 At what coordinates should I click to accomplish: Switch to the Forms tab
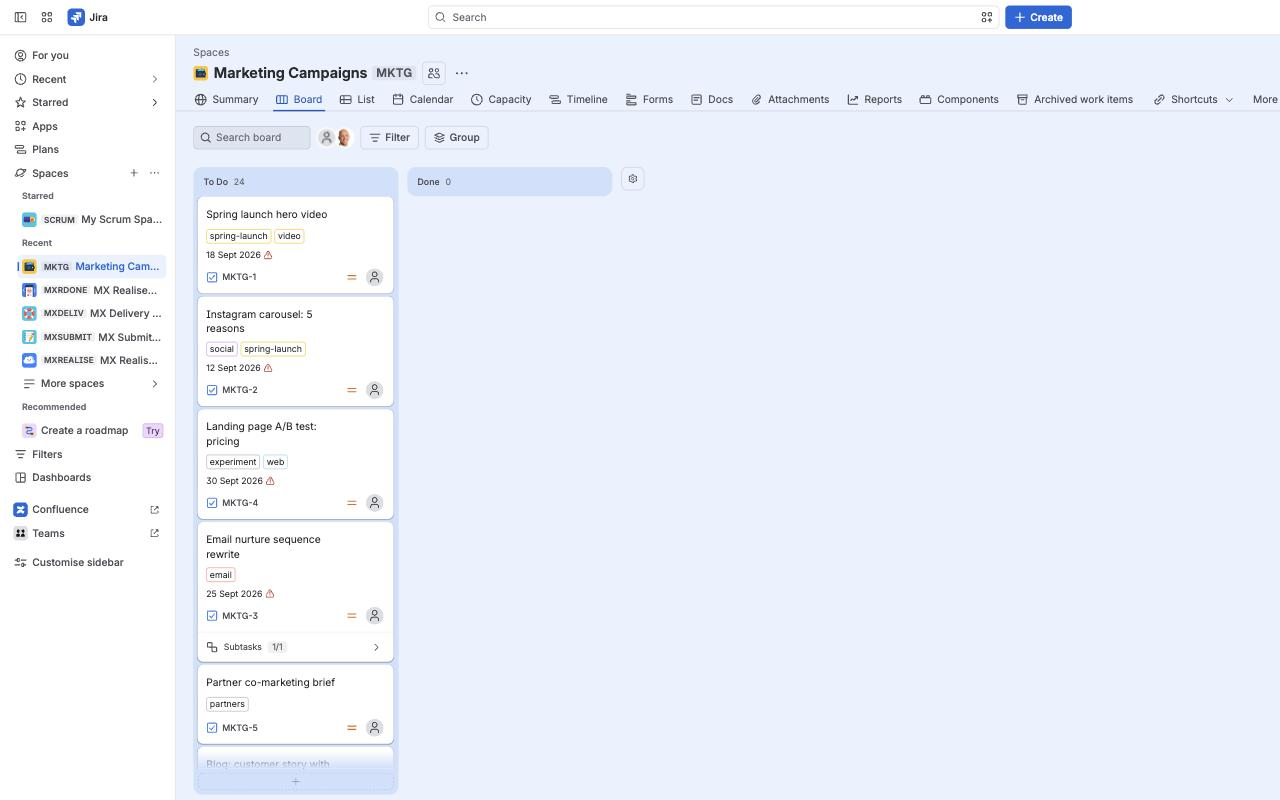coord(649,99)
